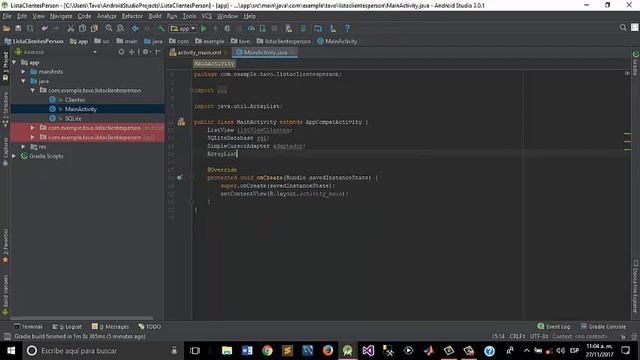
Task: Click the Open folder toolbar icon
Action: tap(7, 29)
